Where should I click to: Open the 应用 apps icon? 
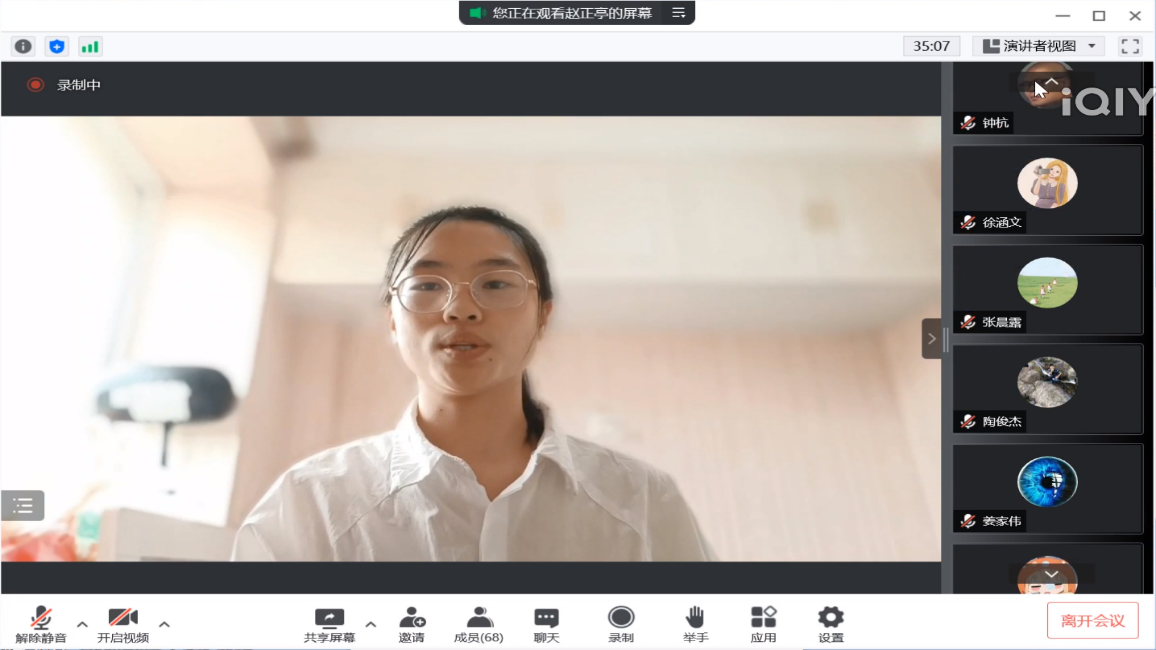pos(763,623)
